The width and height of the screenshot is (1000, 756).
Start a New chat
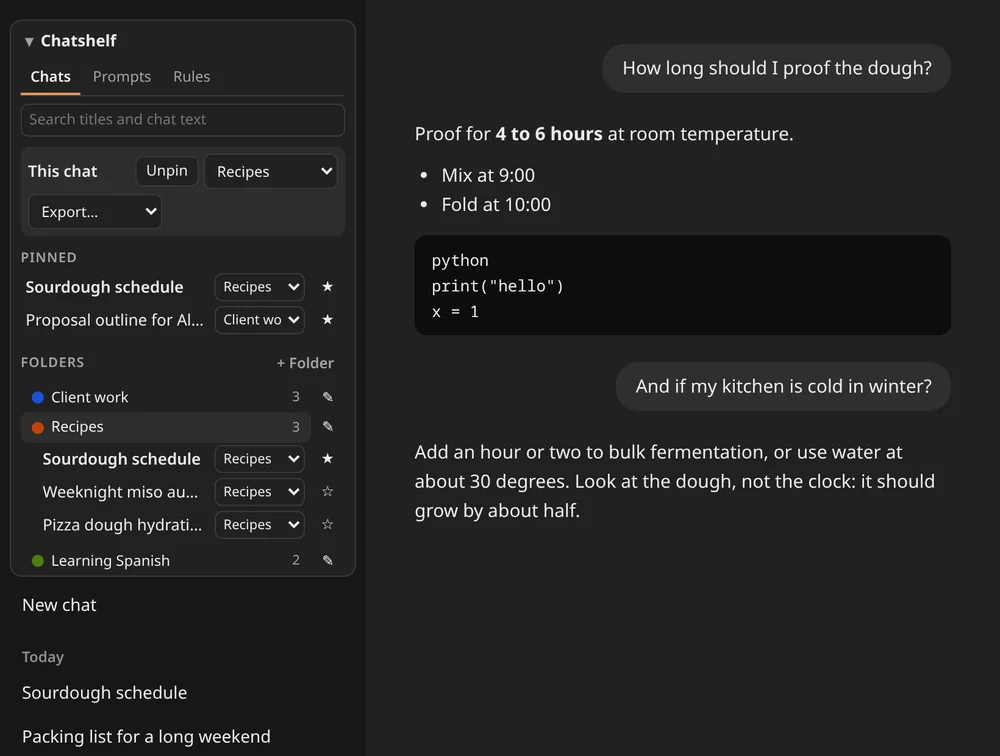pyautogui.click(x=59, y=605)
